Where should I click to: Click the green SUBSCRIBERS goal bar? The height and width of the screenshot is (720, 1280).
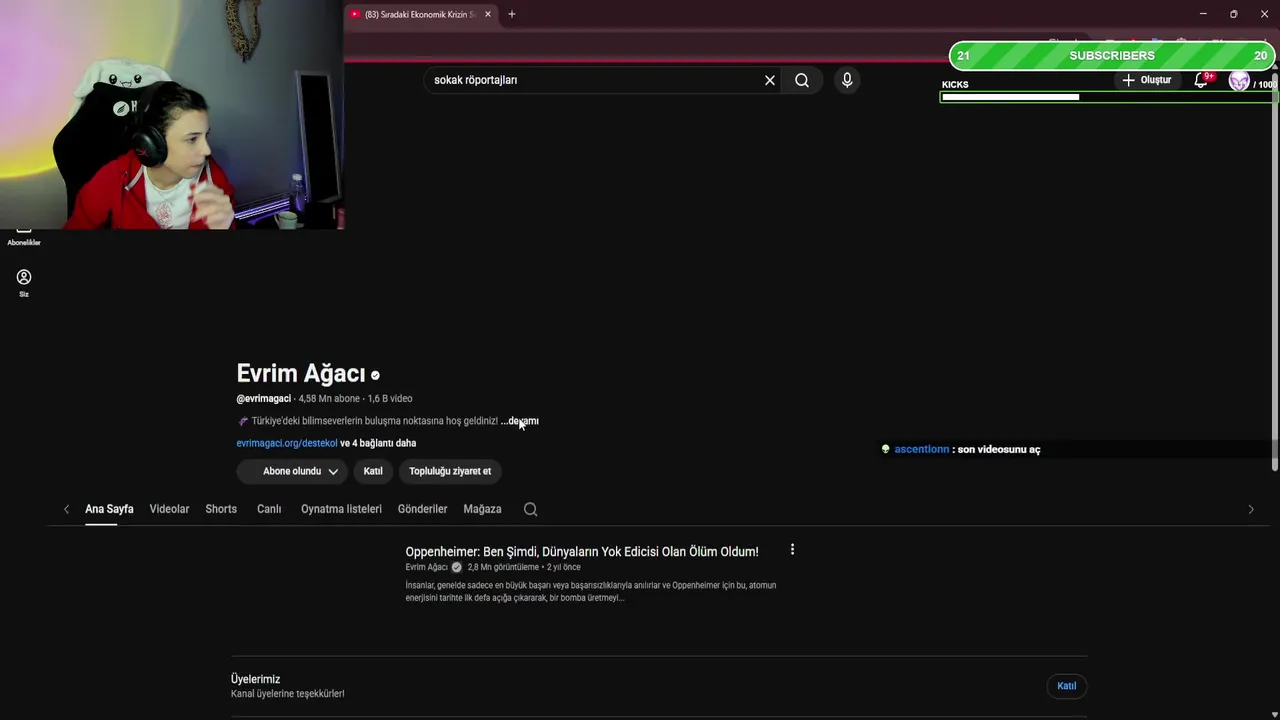(x=1112, y=55)
